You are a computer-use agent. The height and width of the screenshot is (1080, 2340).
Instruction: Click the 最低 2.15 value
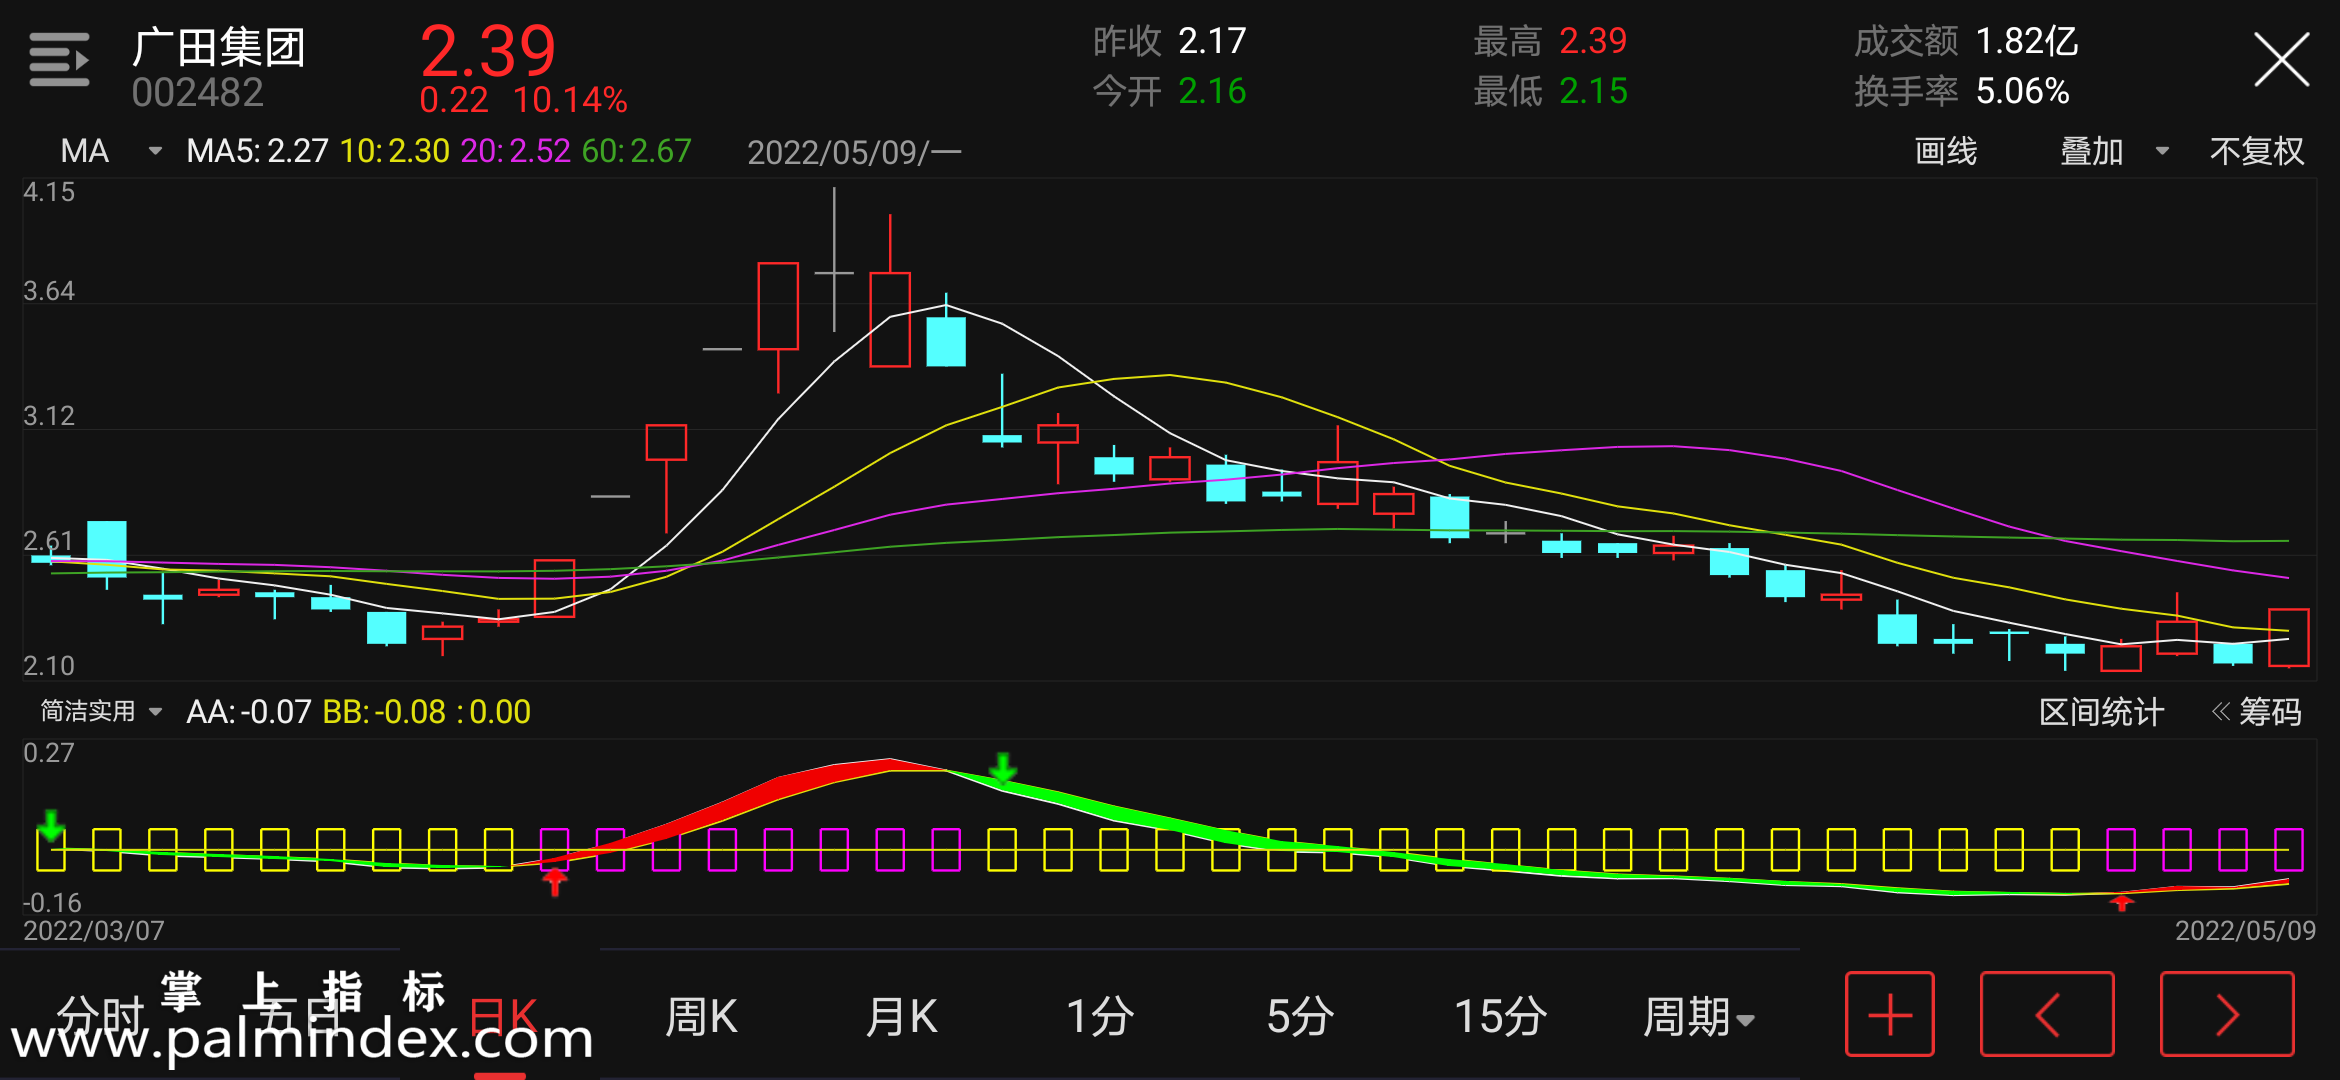pyautogui.click(x=1550, y=91)
